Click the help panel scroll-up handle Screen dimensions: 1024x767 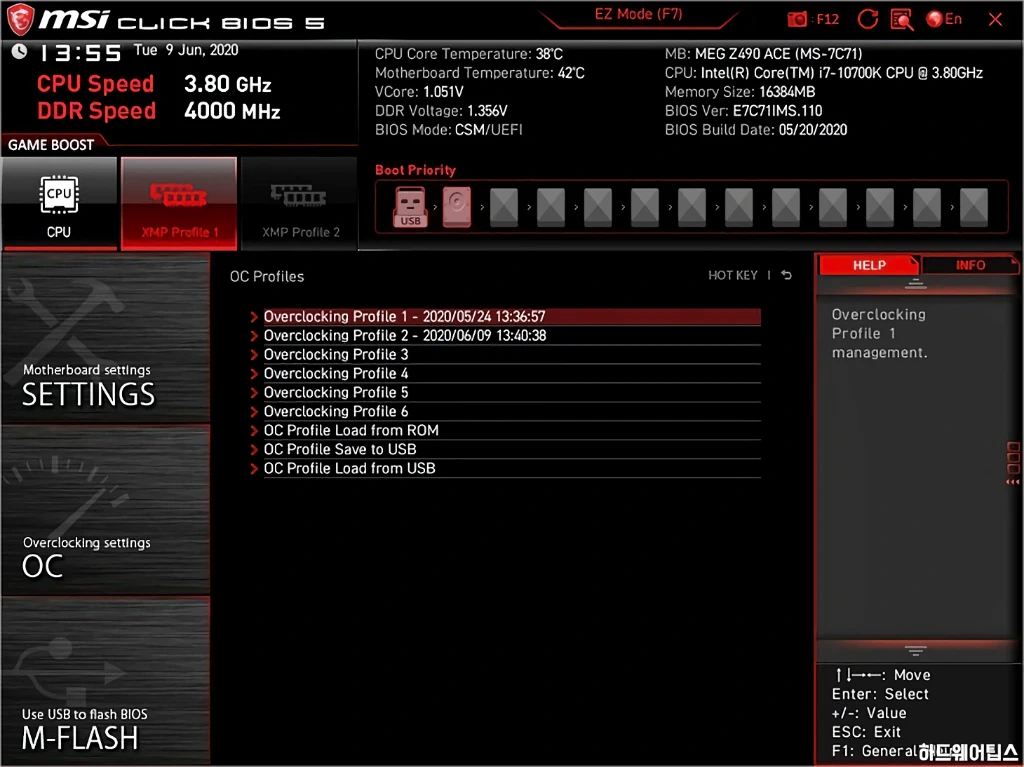point(915,284)
